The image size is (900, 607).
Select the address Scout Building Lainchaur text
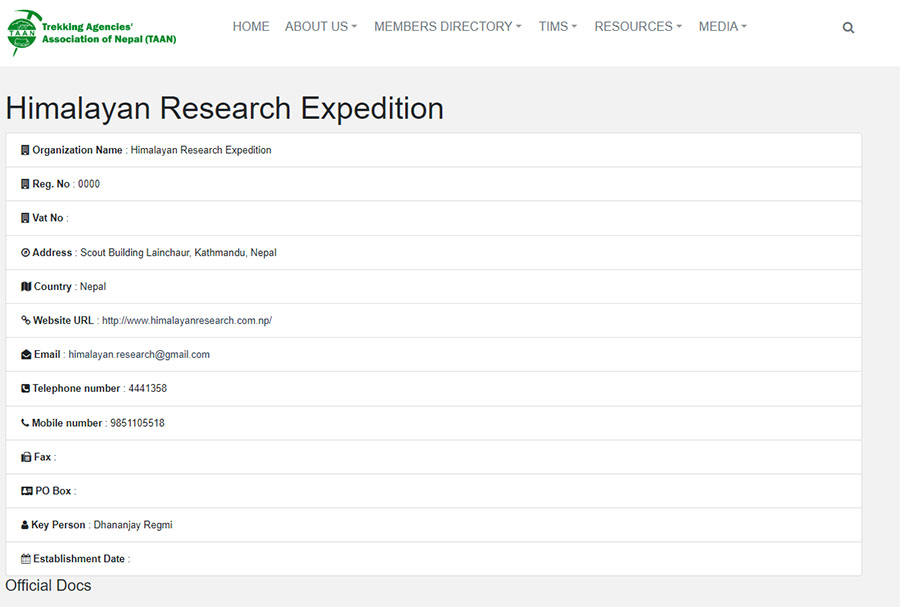click(x=179, y=252)
